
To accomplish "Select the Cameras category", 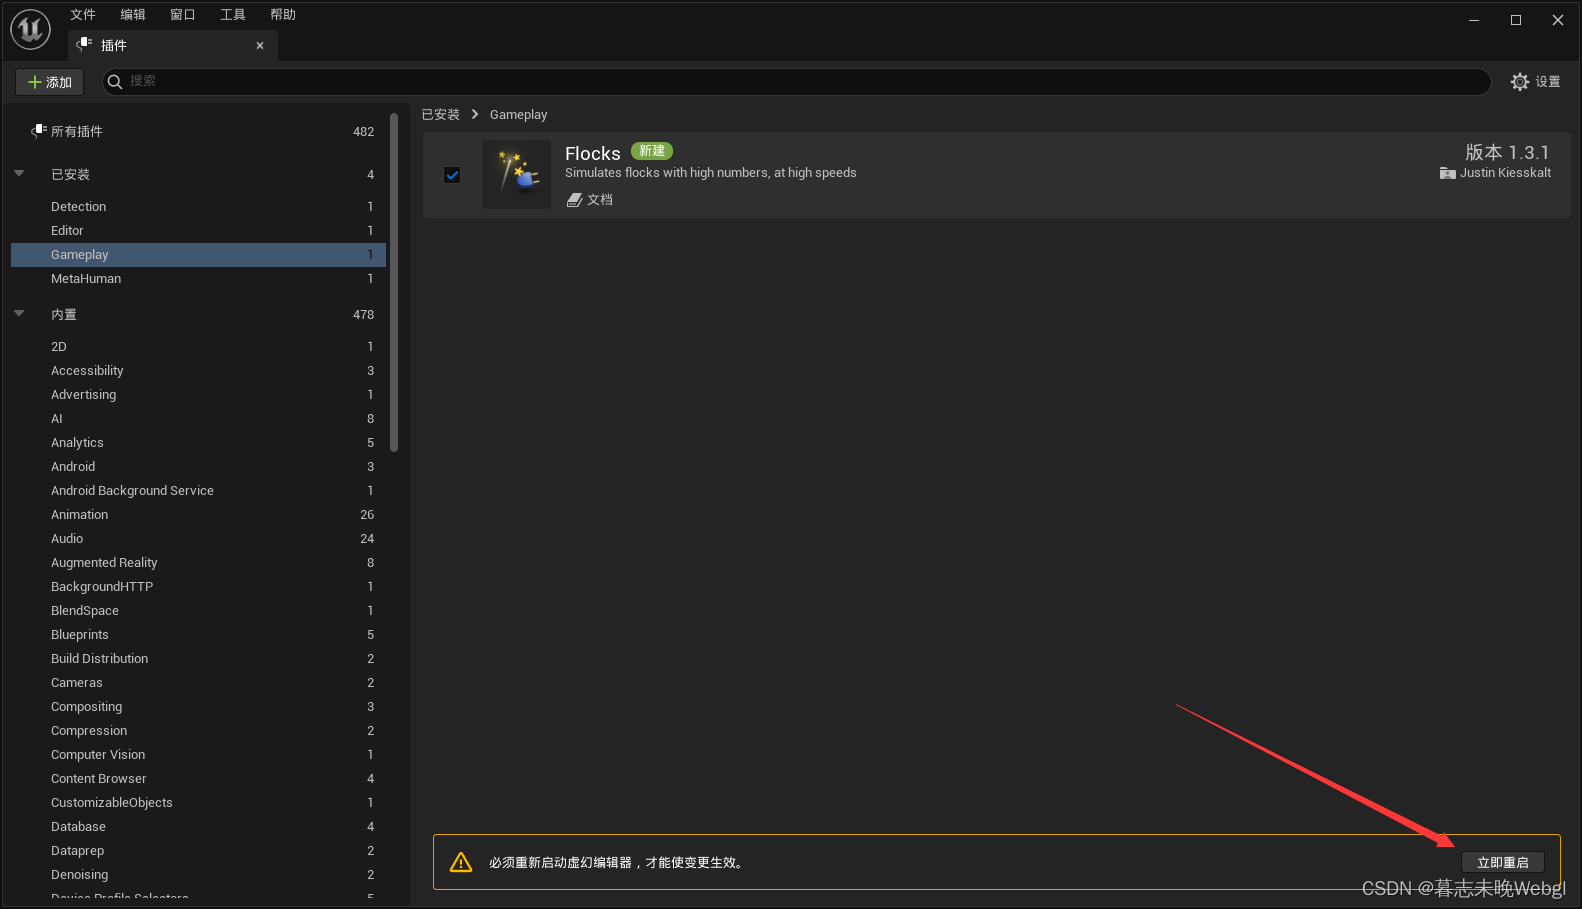I will tap(198, 683).
